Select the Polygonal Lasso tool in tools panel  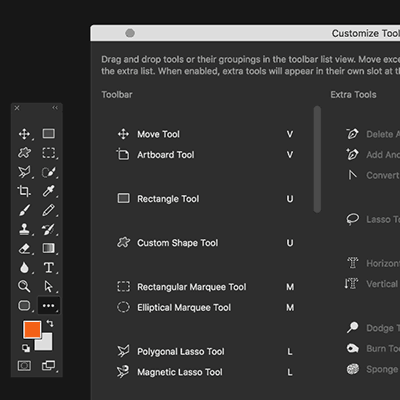pyautogui.click(x=24, y=172)
